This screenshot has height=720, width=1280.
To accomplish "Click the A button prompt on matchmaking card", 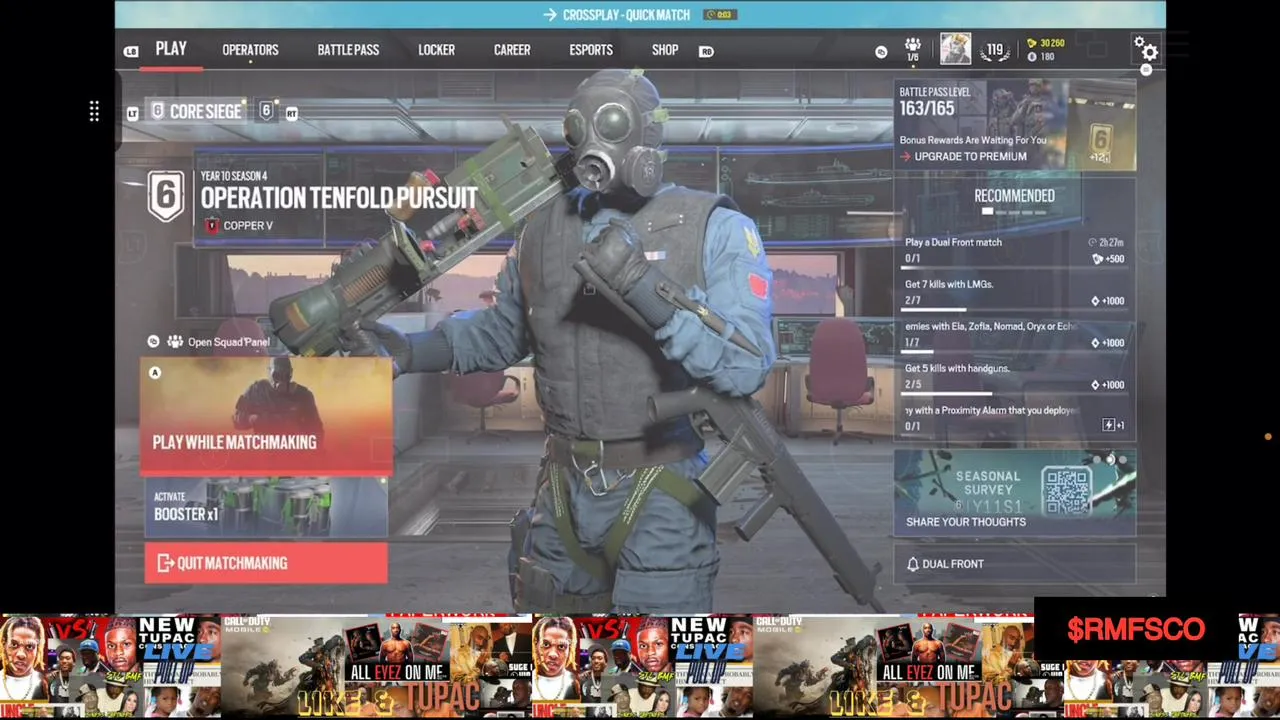I will (155, 373).
